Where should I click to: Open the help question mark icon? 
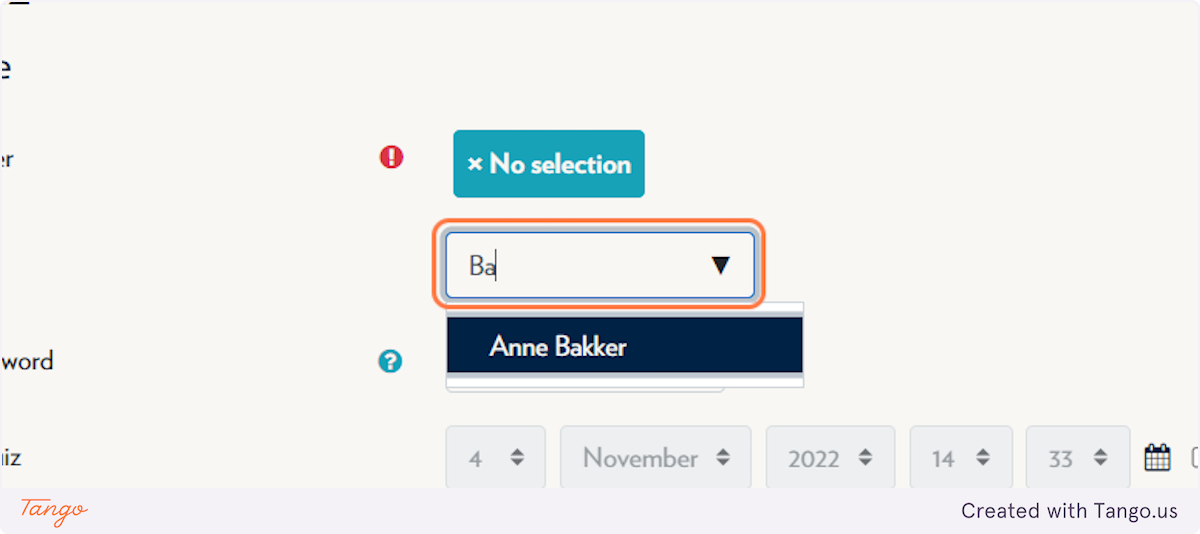click(x=390, y=361)
